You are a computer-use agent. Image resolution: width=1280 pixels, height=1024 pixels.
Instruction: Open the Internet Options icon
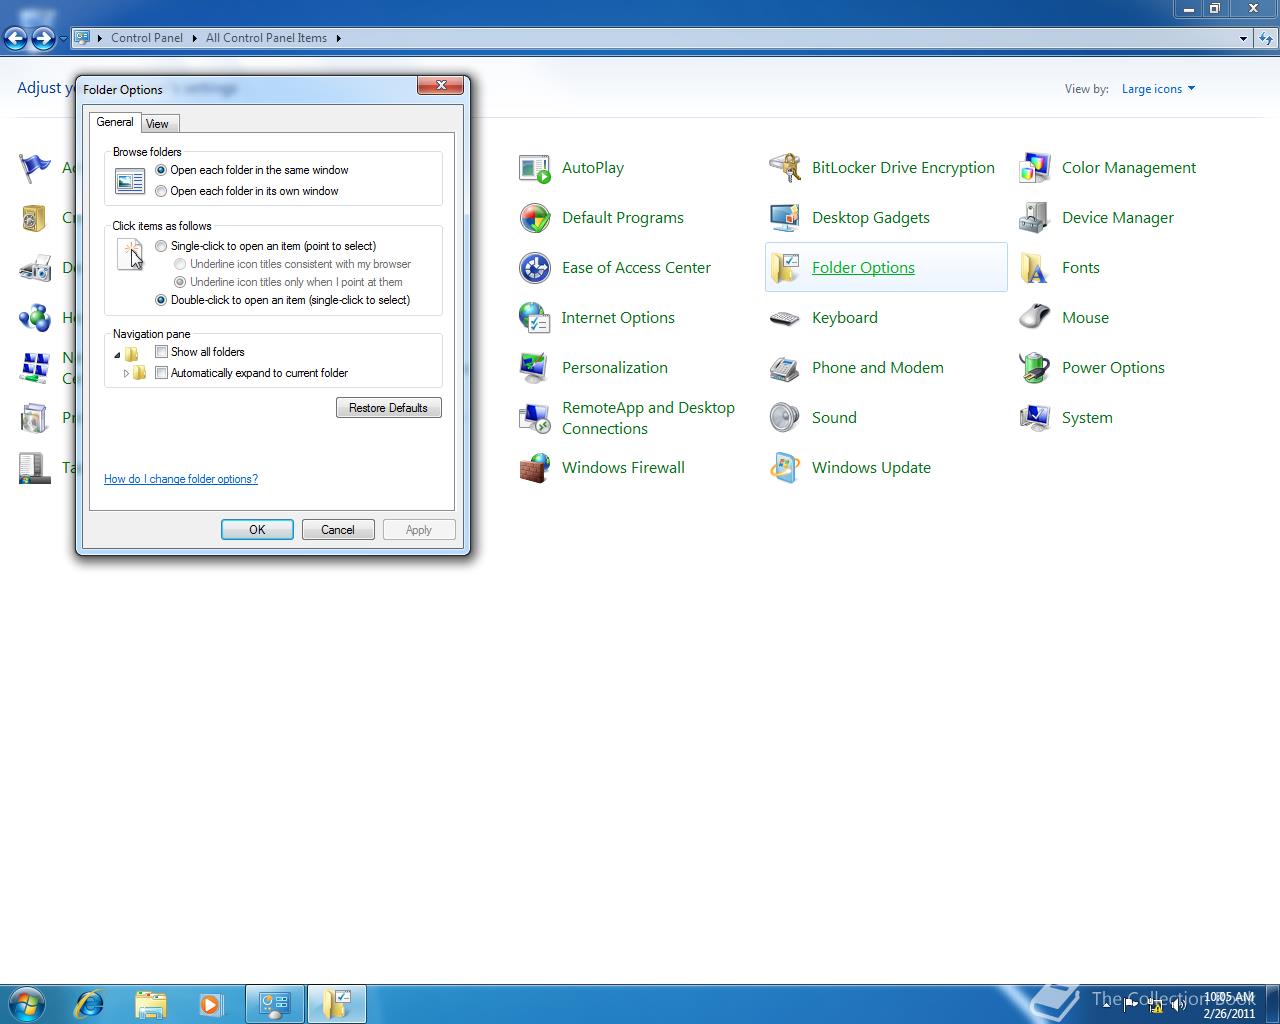pyautogui.click(x=535, y=318)
